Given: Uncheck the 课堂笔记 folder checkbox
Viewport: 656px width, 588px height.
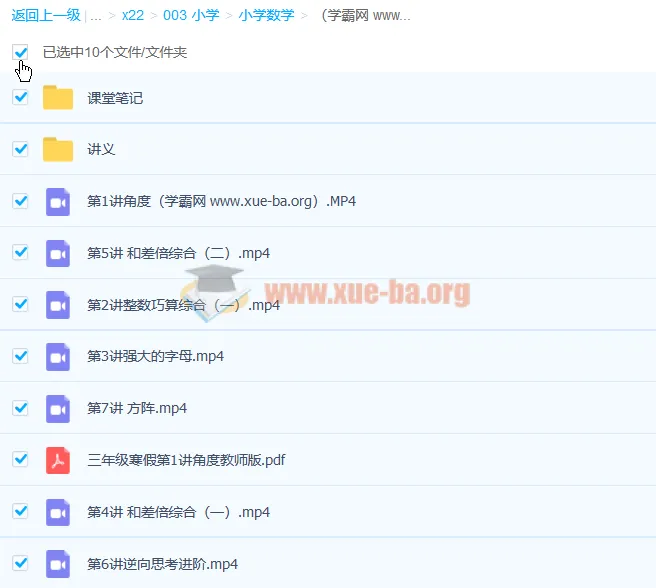Looking at the screenshot, I should (20, 97).
